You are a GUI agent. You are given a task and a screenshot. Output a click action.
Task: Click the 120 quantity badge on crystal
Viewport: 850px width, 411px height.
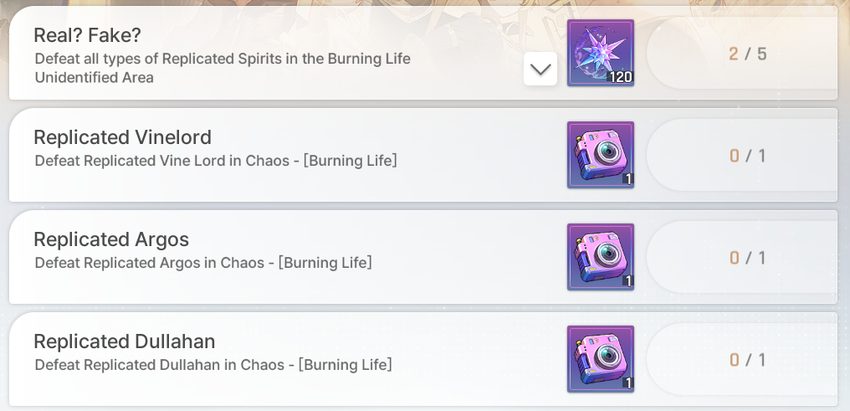620,78
